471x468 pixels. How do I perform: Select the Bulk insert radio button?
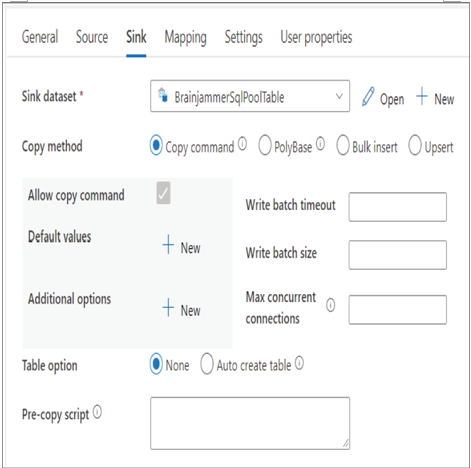pyautogui.click(x=343, y=145)
